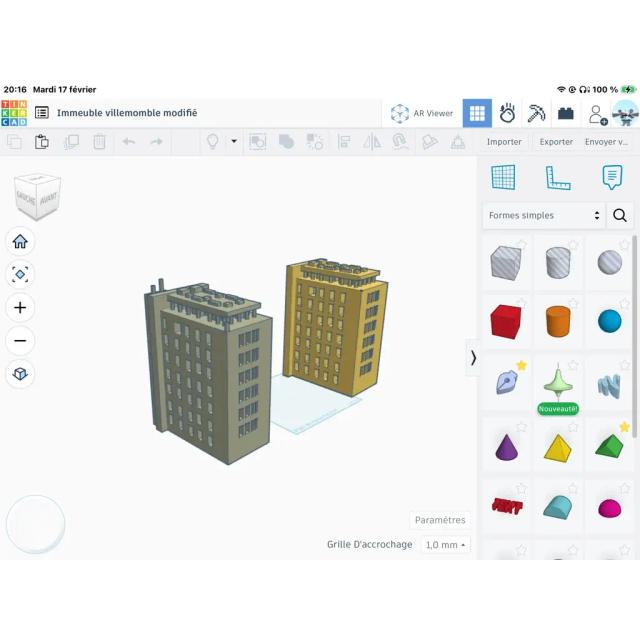Image resolution: width=640 pixels, height=640 pixels.
Task: Zoom in with the plus button
Action: (x=20, y=307)
